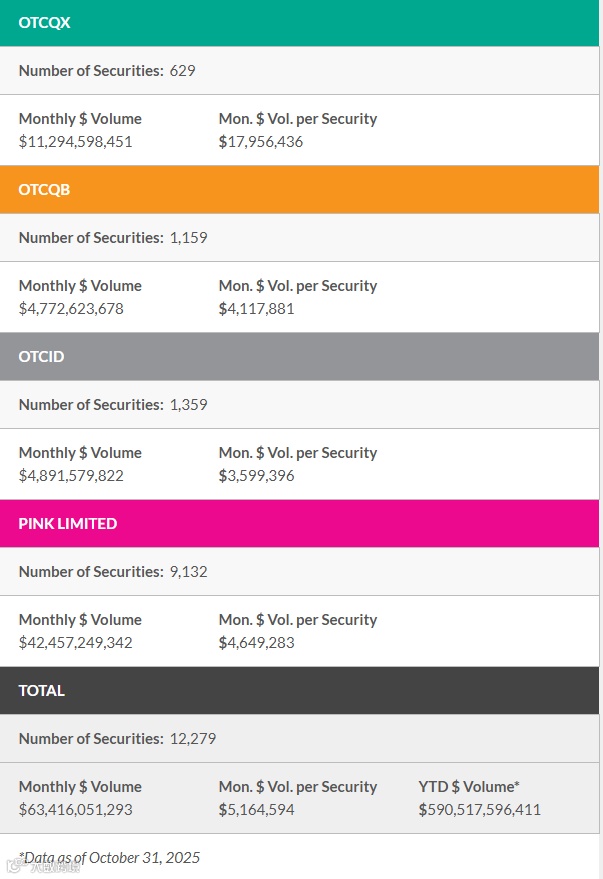The height and width of the screenshot is (879, 603).
Task: Click OTCQX Number of Securities value 629
Action: 183,71
